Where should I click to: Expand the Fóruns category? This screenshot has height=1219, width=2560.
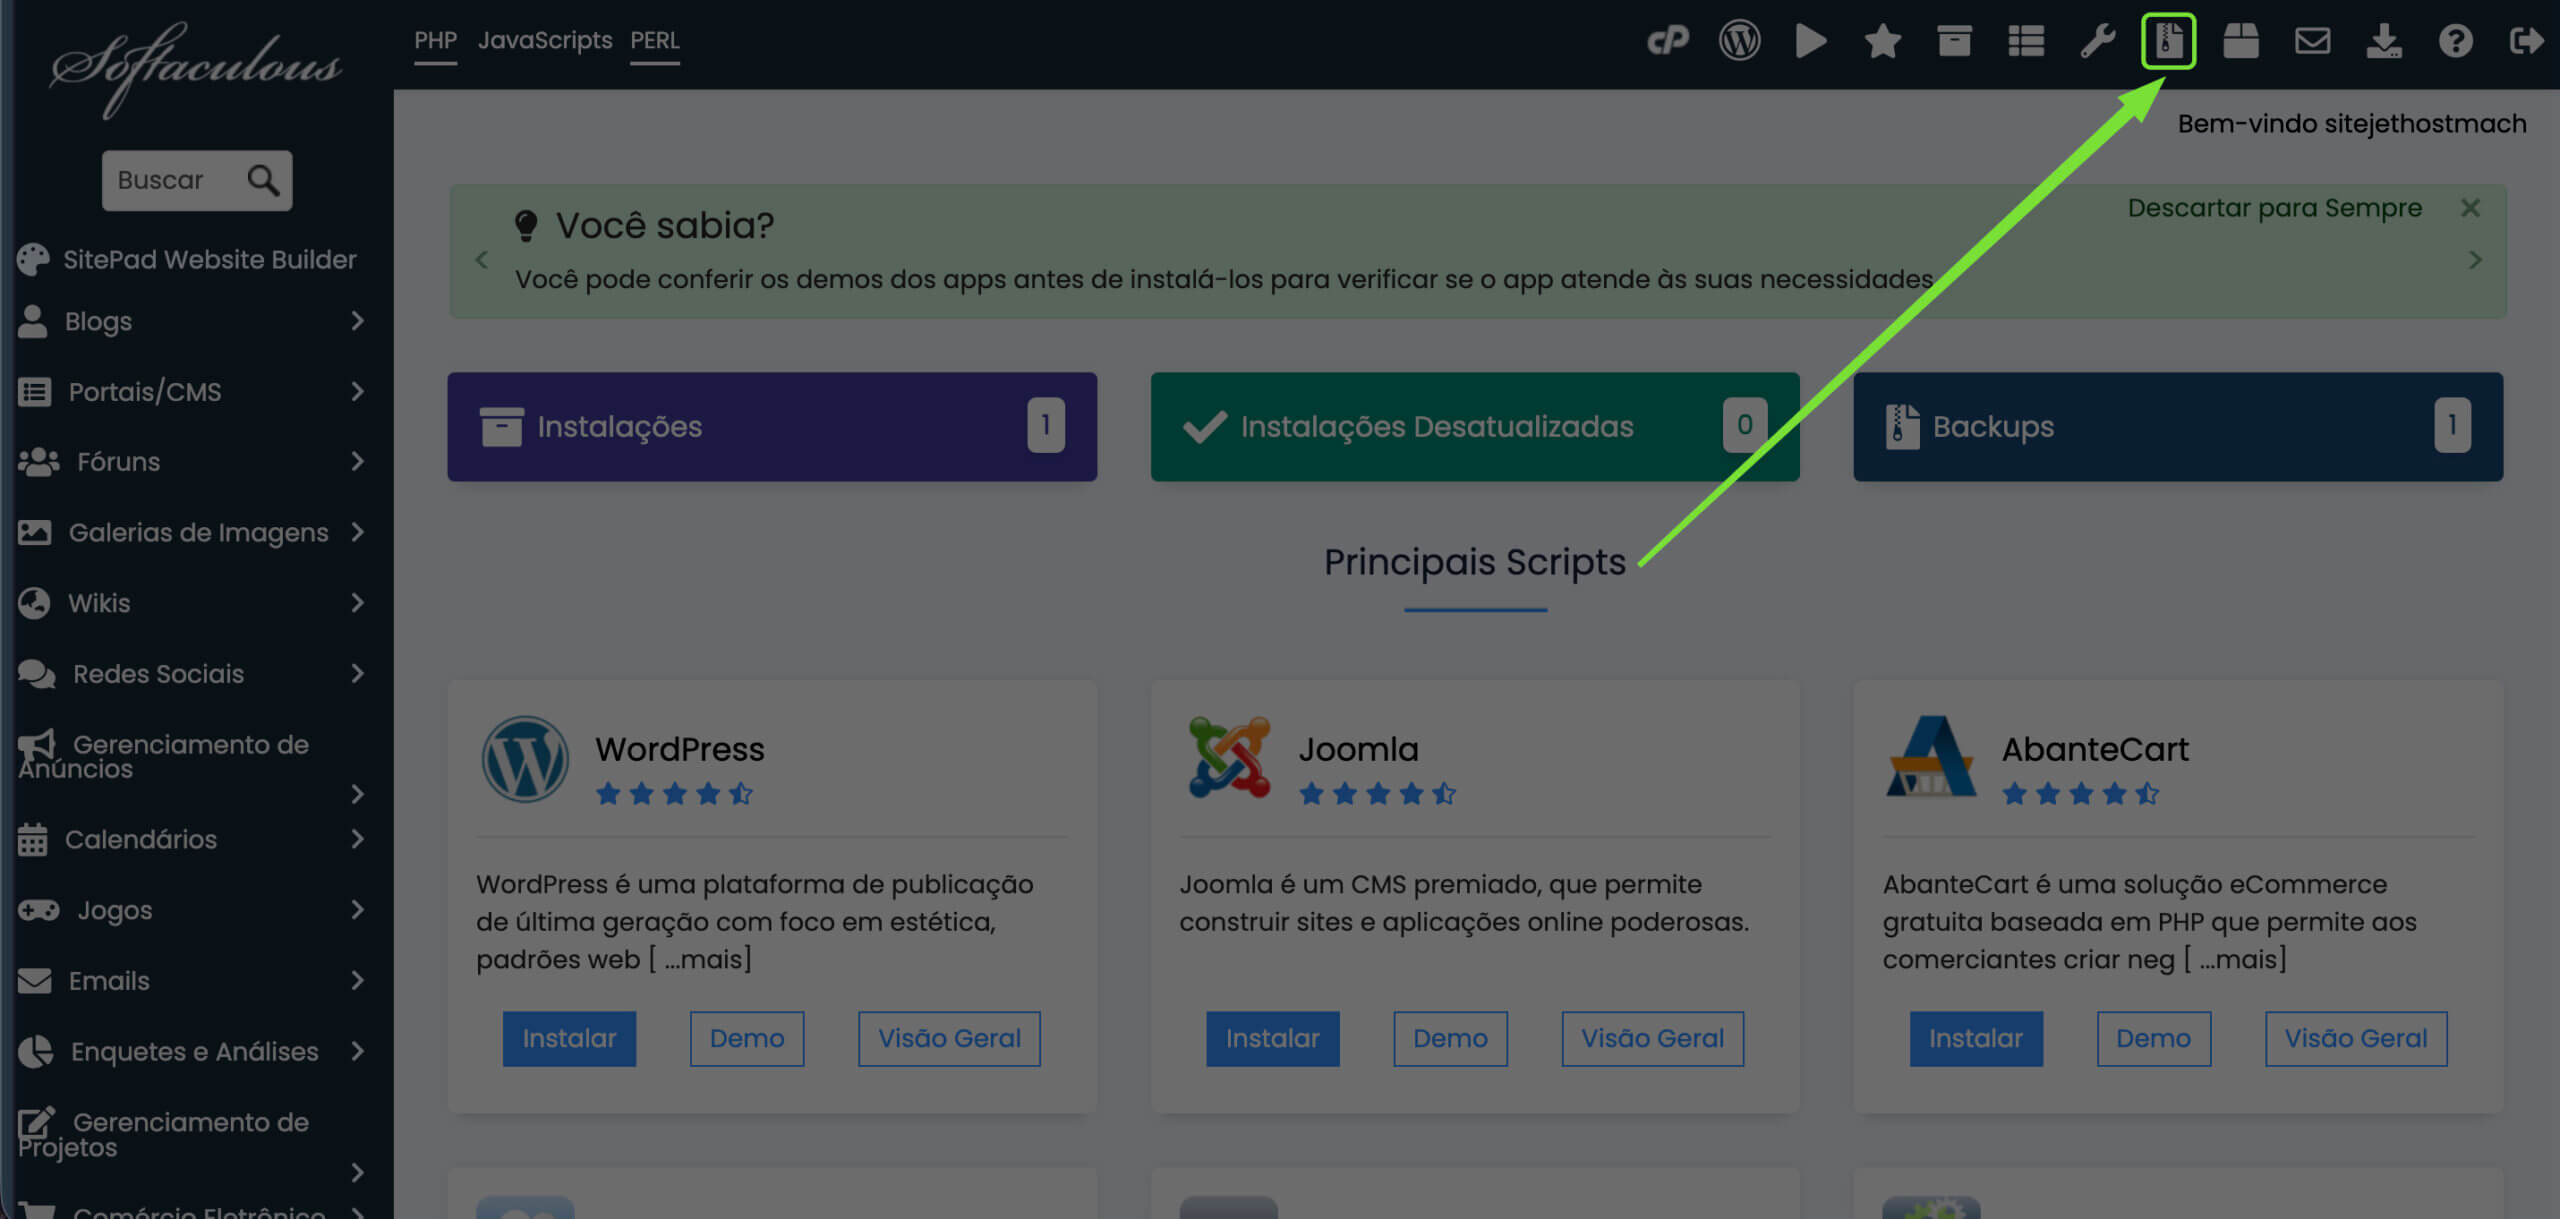coord(190,462)
